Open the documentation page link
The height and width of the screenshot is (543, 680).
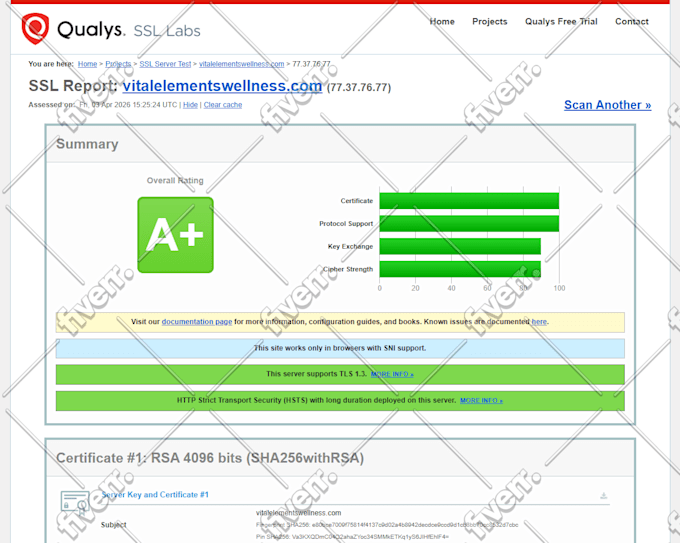tap(197, 322)
